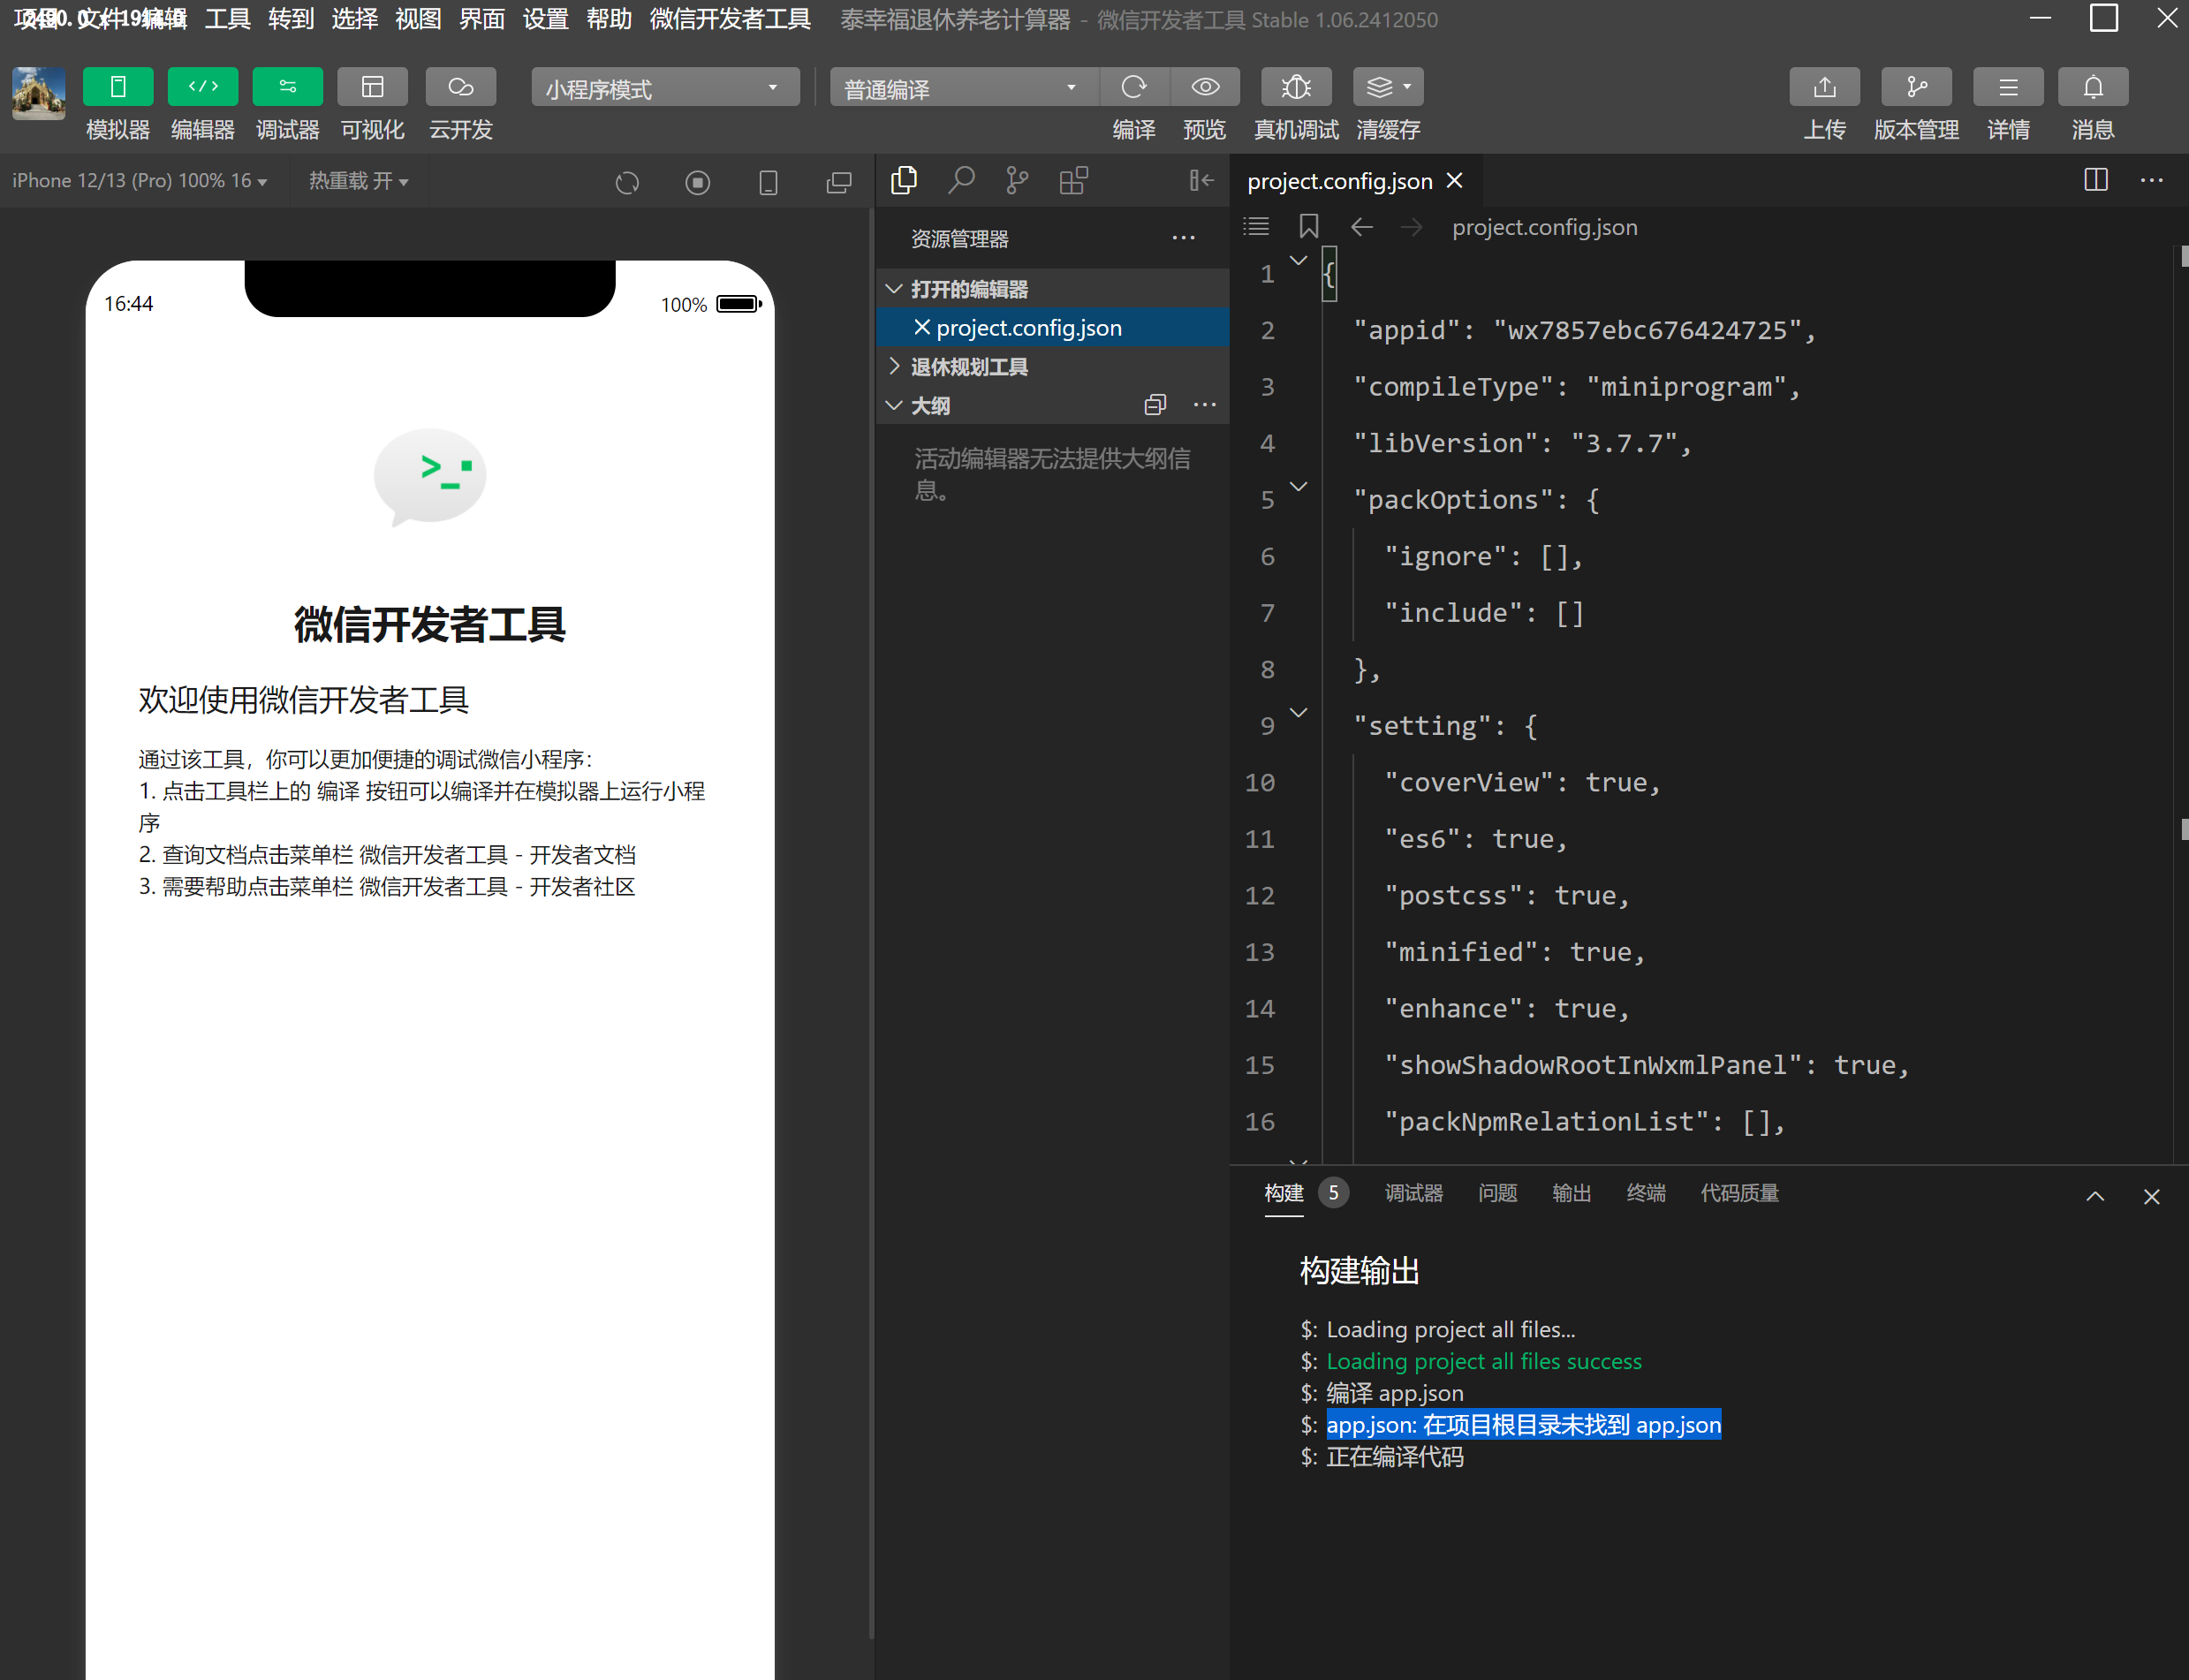Select the Source Control branch icon
The width and height of the screenshot is (2189, 1680).
[1017, 180]
